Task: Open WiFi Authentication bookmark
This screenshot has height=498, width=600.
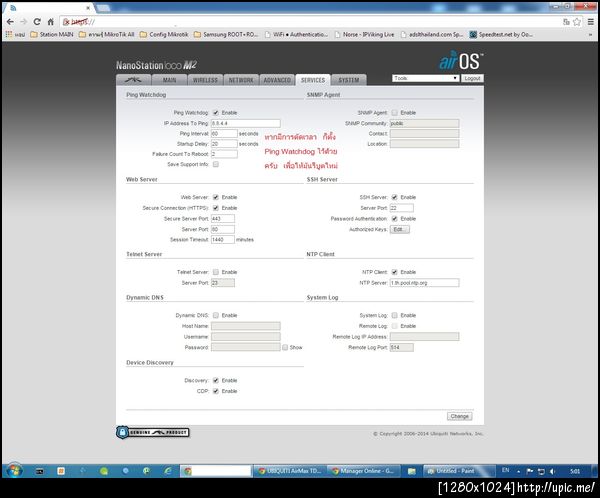Action: [x=296, y=34]
